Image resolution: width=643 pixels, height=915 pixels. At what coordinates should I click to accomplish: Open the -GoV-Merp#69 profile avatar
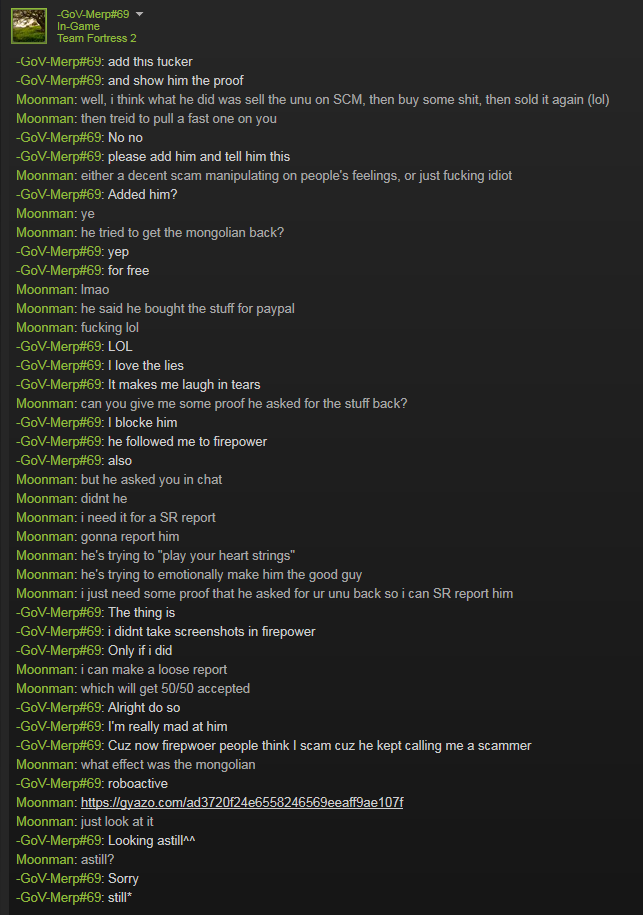pyautogui.click(x=29, y=26)
